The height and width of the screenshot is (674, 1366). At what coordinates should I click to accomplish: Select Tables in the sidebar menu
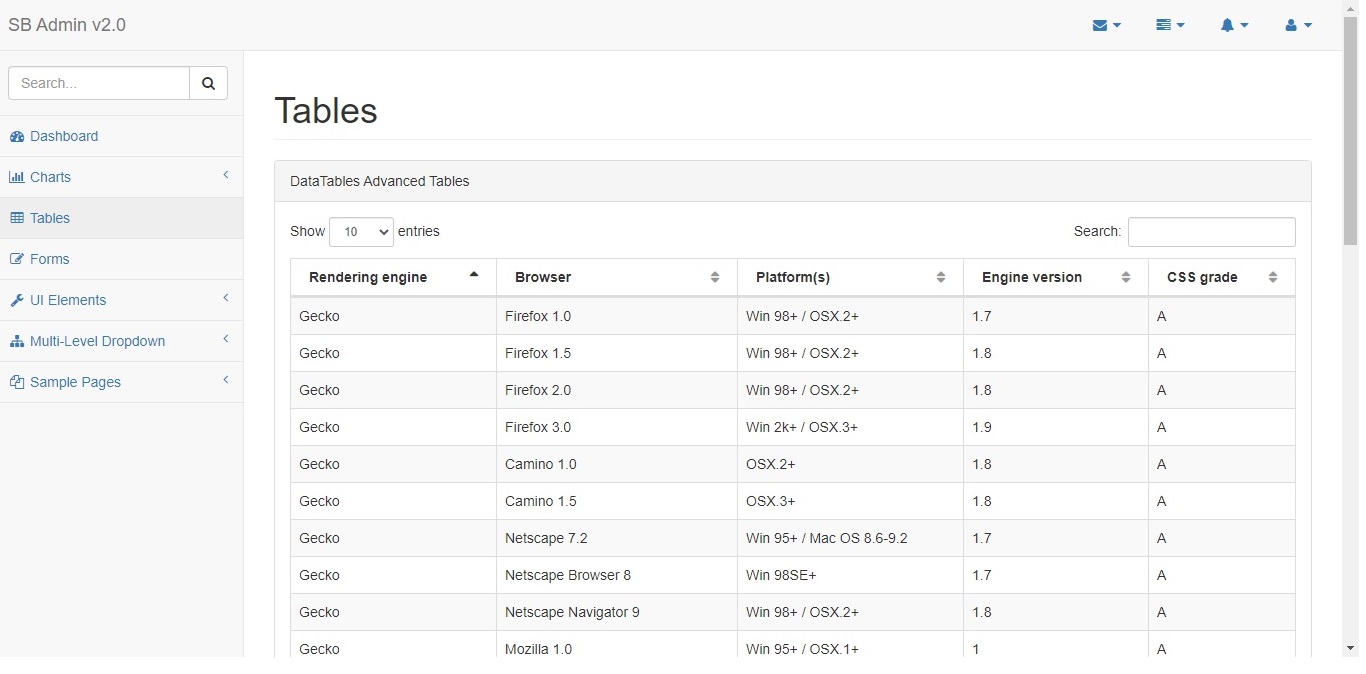48,218
